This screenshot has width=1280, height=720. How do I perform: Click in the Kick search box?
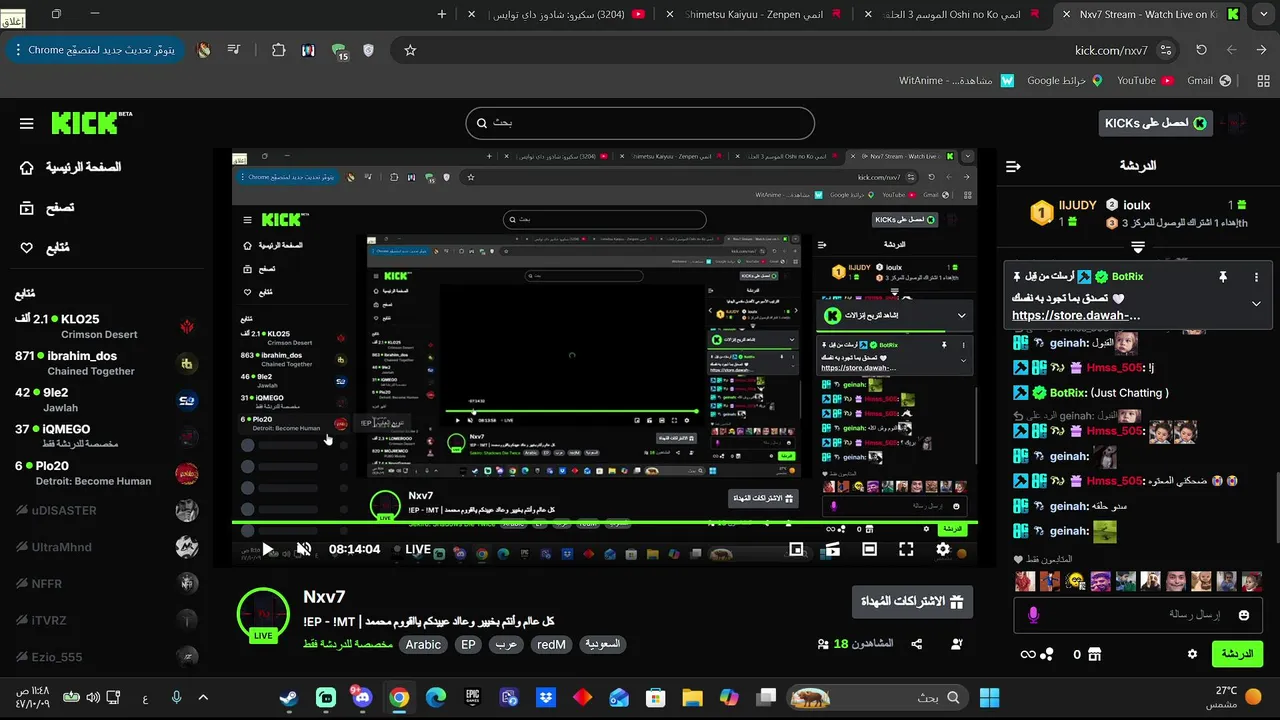pos(640,123)
